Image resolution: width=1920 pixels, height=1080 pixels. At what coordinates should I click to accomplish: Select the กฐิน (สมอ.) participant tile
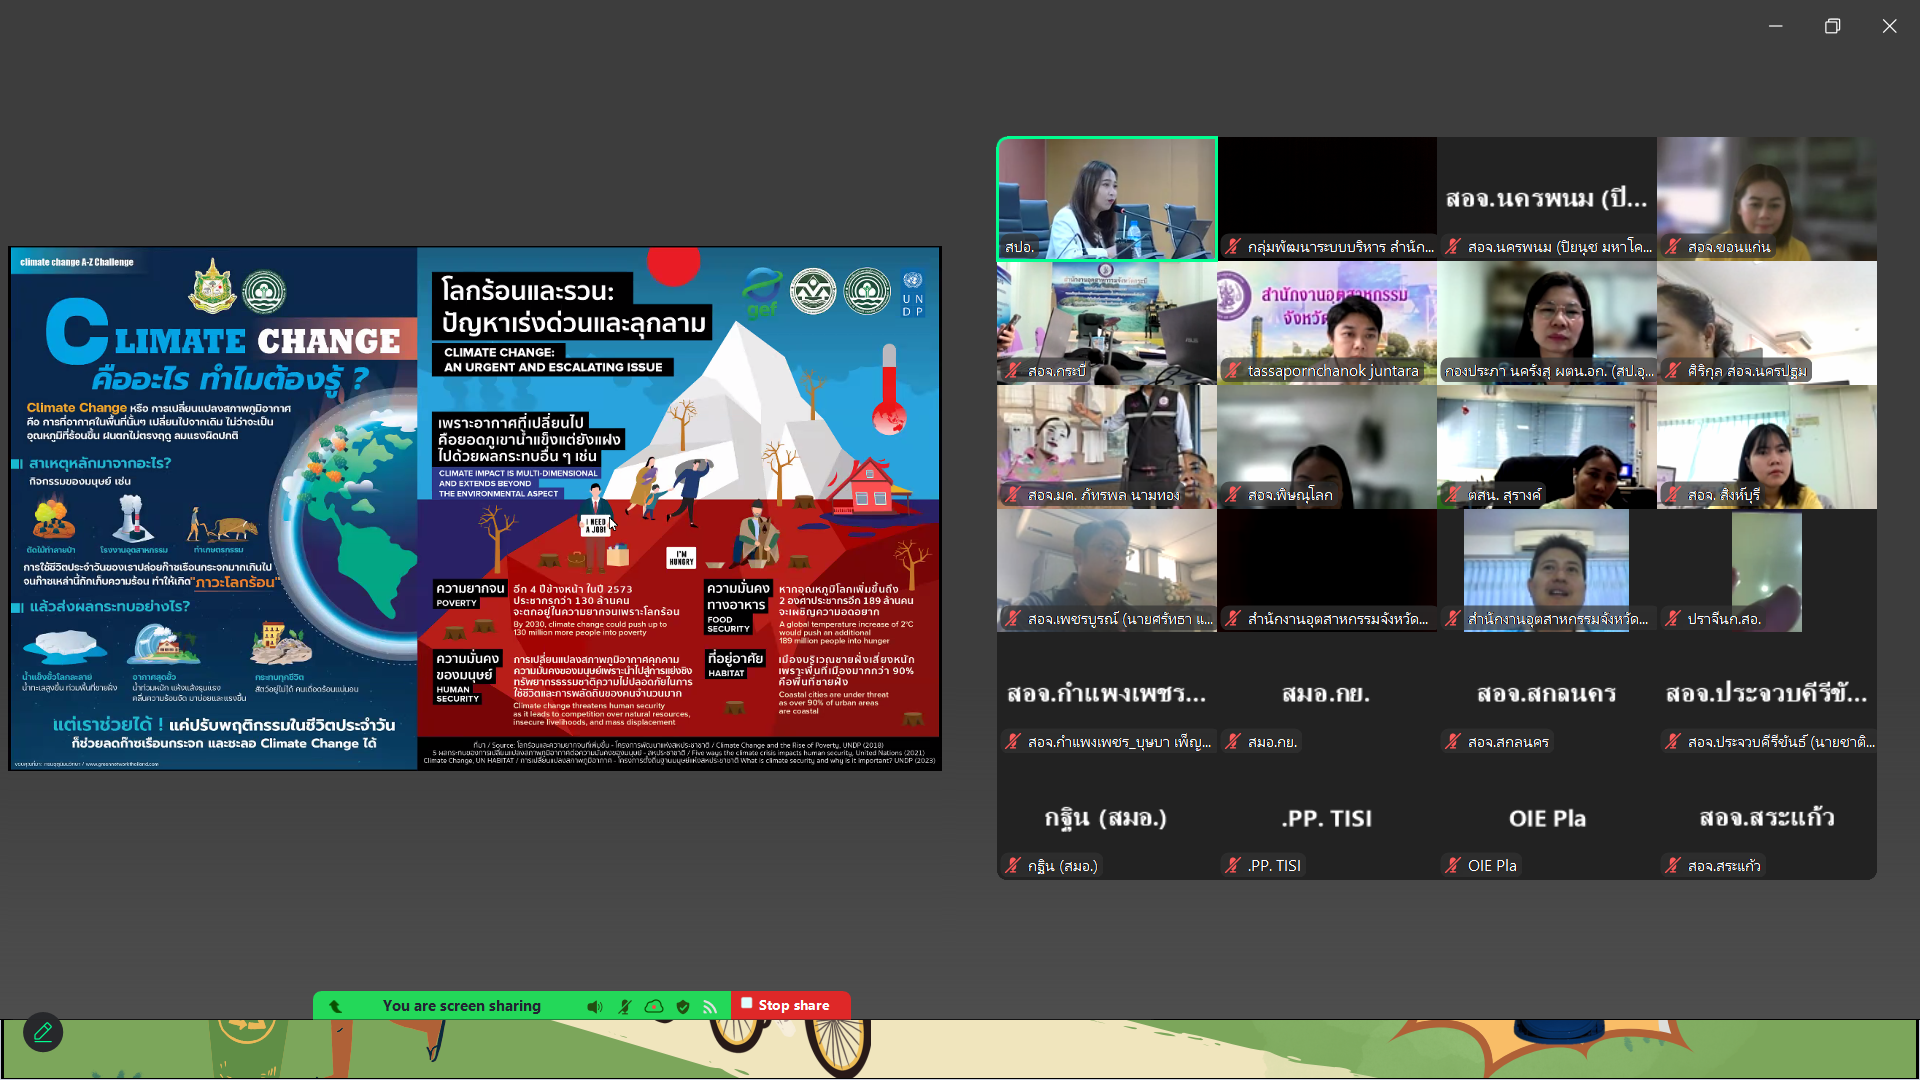coord(1106,818)
